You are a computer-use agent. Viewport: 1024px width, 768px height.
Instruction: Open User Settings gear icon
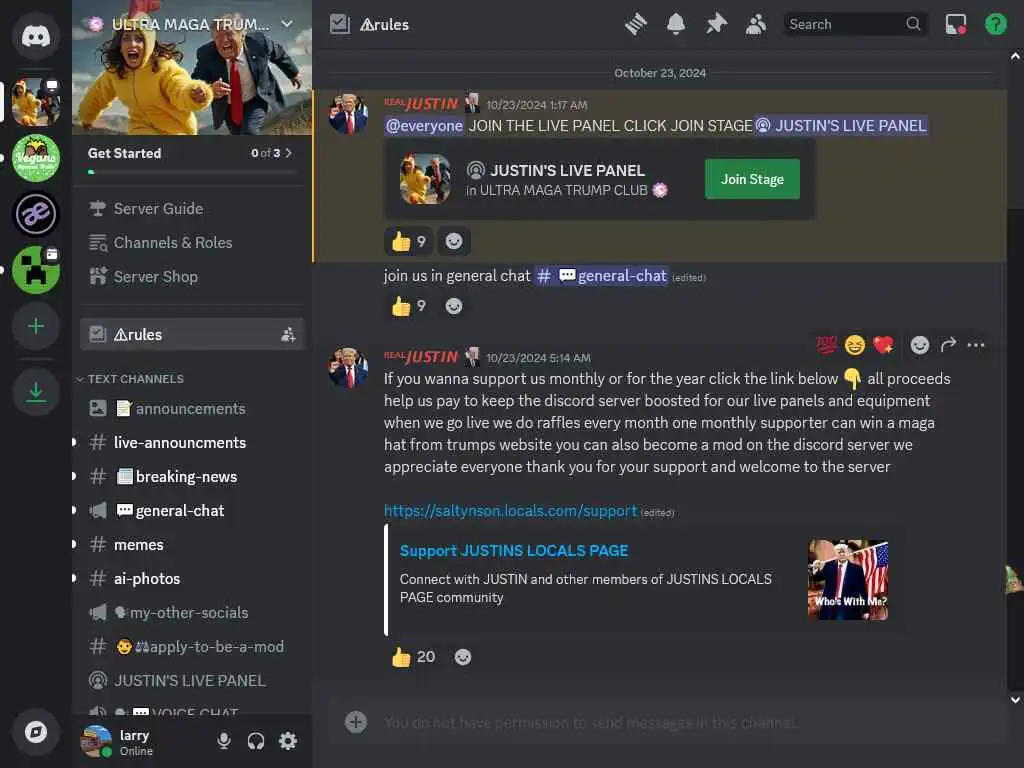288,741
